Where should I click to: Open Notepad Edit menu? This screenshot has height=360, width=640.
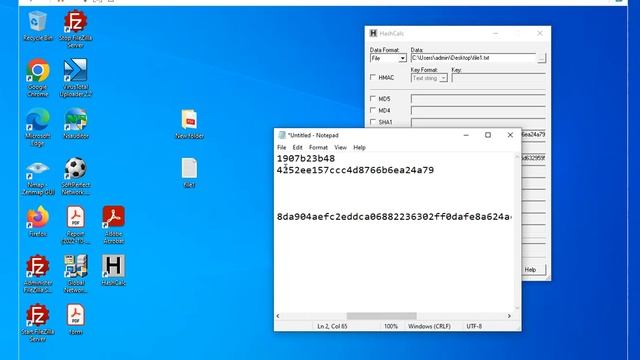(x=298, y=147)
